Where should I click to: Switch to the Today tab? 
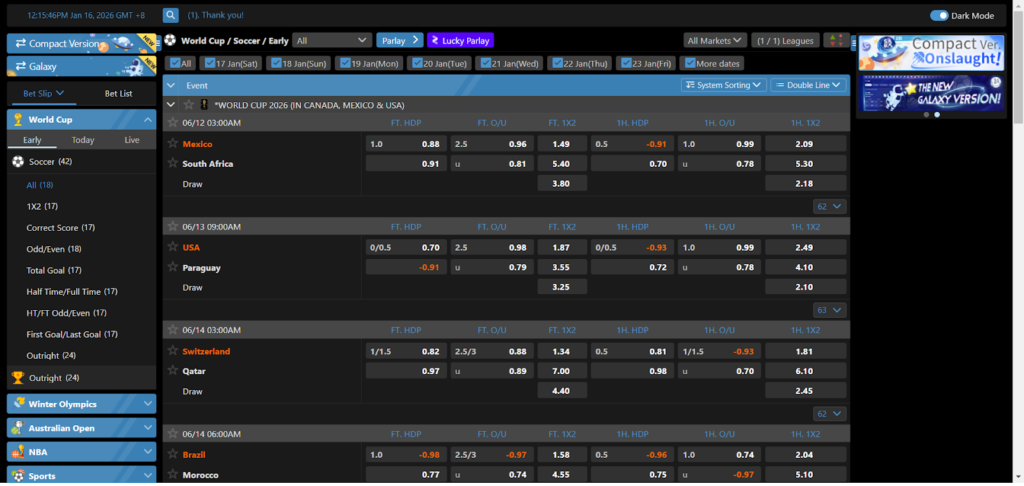coord(83,140)
